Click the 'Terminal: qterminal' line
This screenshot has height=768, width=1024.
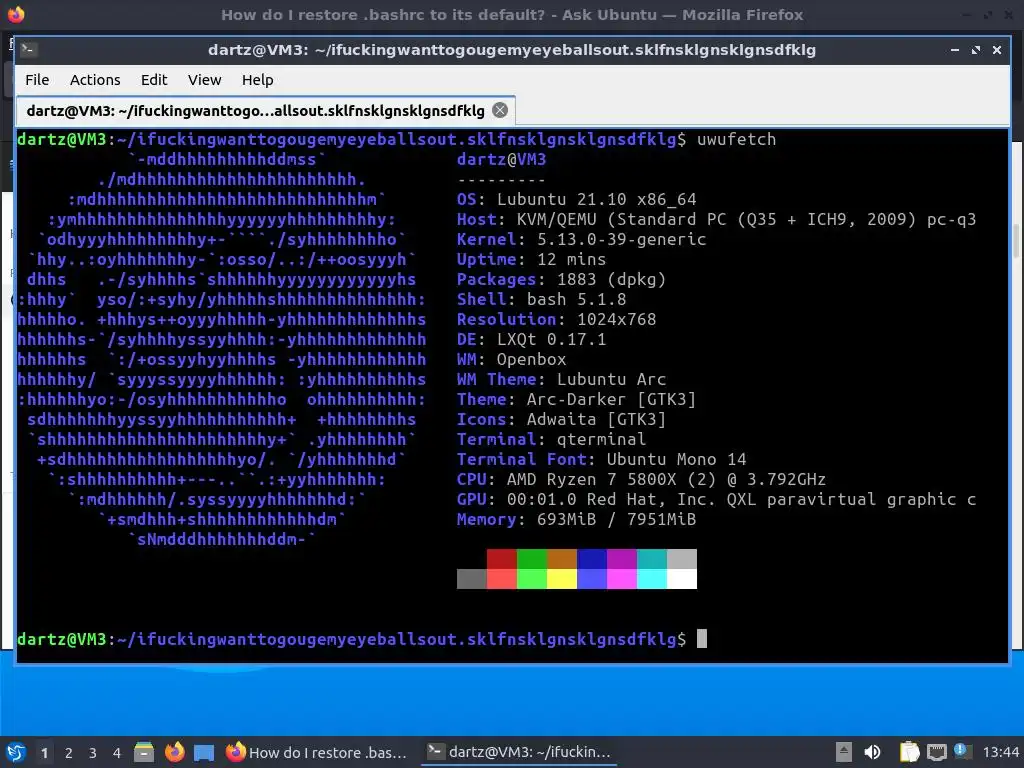tap(552, 440)
